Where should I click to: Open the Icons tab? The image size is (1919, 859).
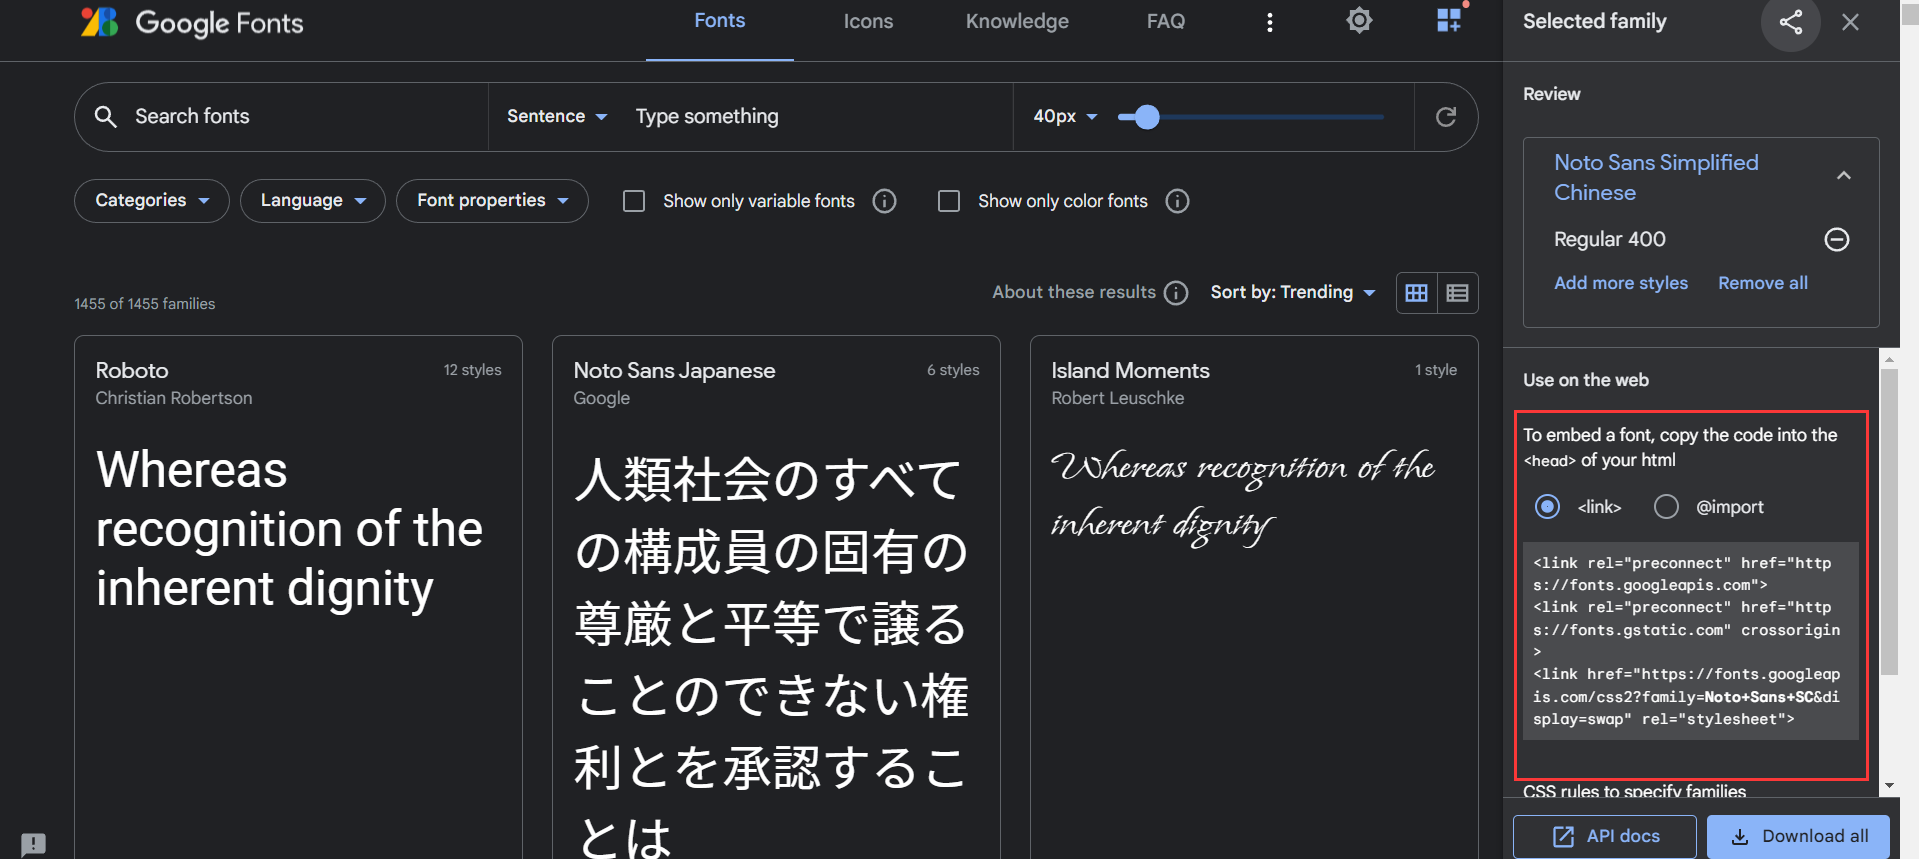868,22
